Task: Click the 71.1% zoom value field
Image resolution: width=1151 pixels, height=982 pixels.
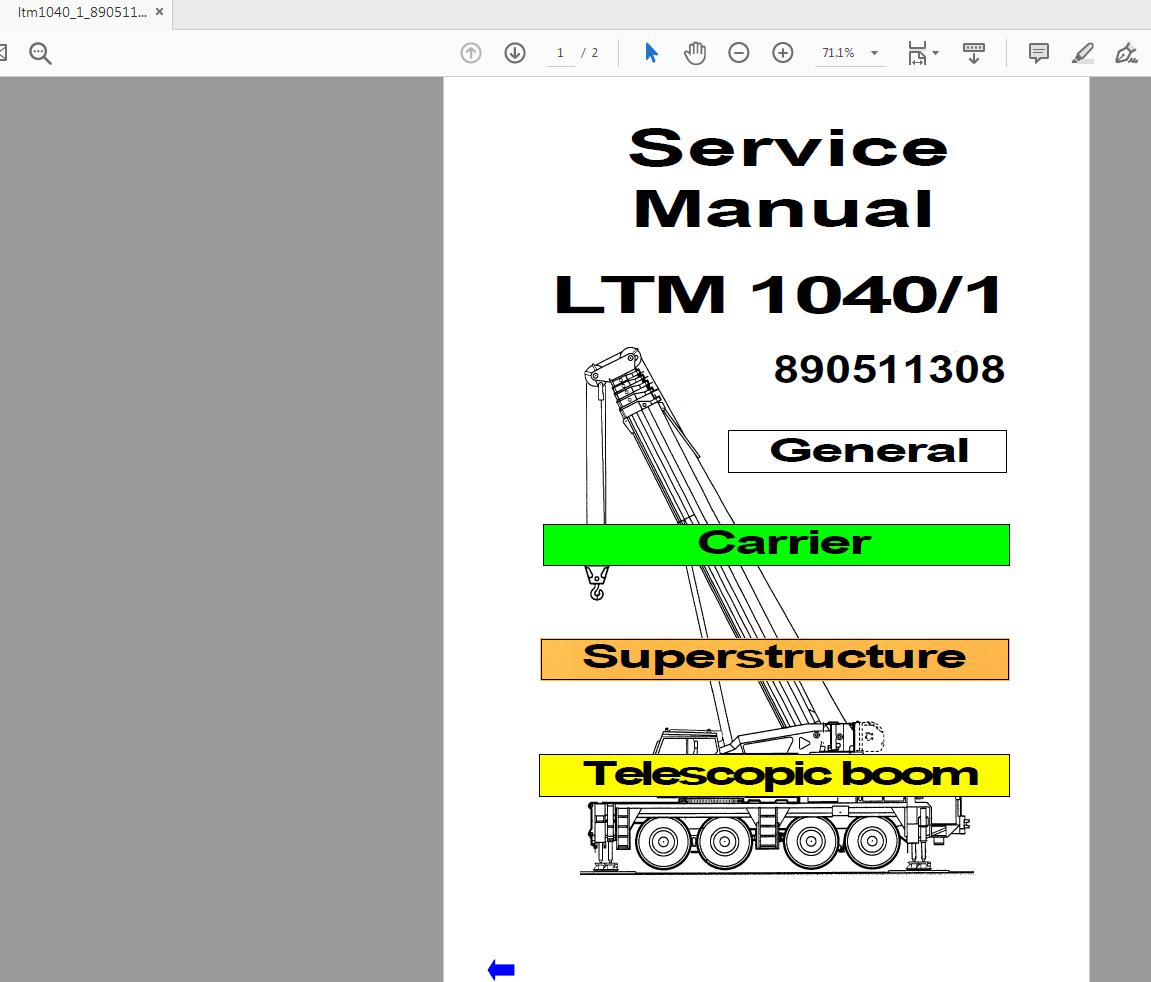Action: click(838, 53)
